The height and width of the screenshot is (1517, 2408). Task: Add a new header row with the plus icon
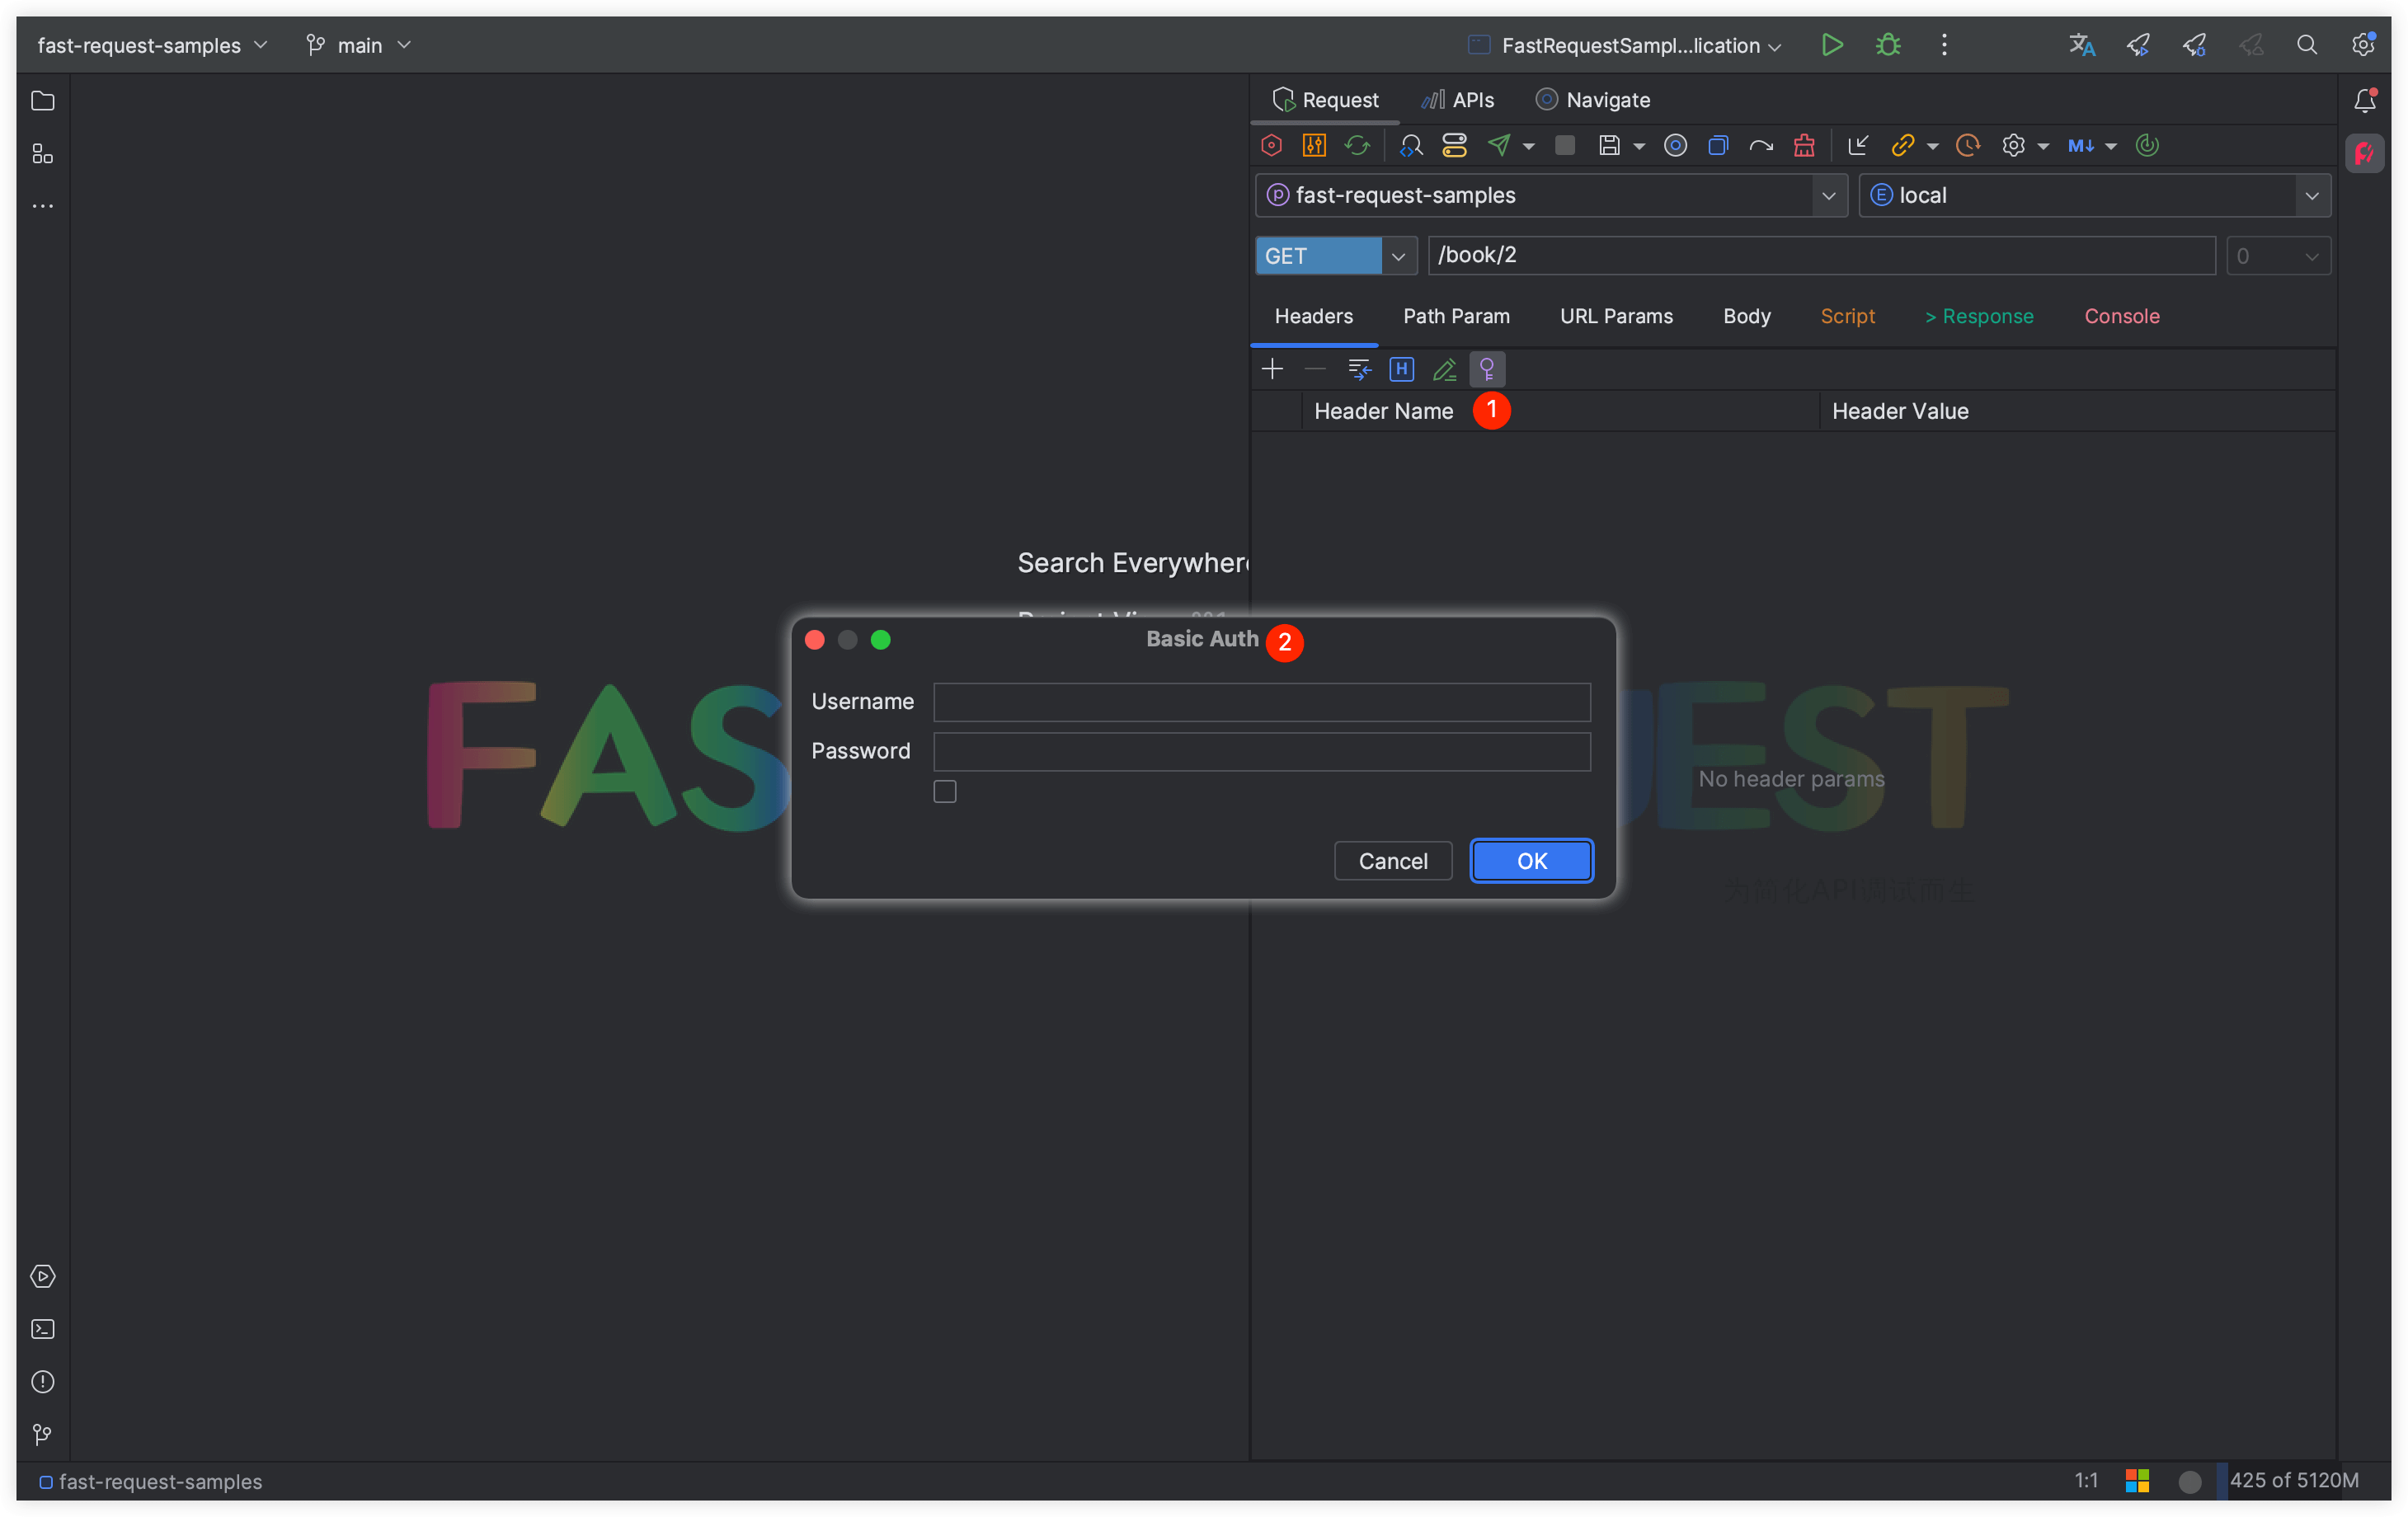[x=1272, y=369]
